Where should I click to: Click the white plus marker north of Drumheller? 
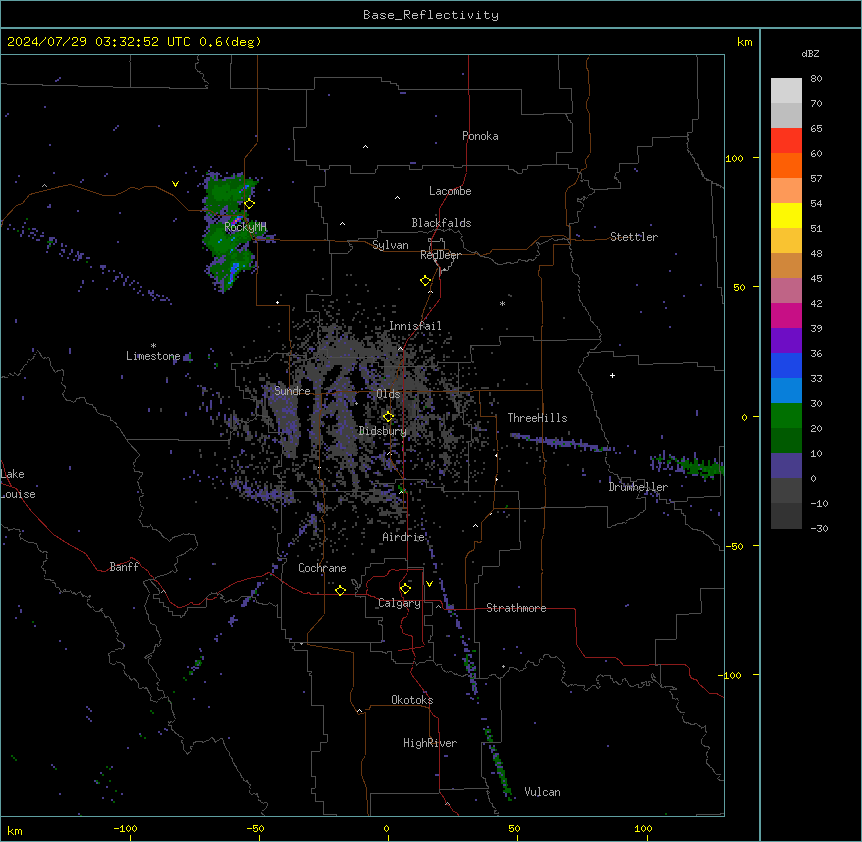[612, 375]
